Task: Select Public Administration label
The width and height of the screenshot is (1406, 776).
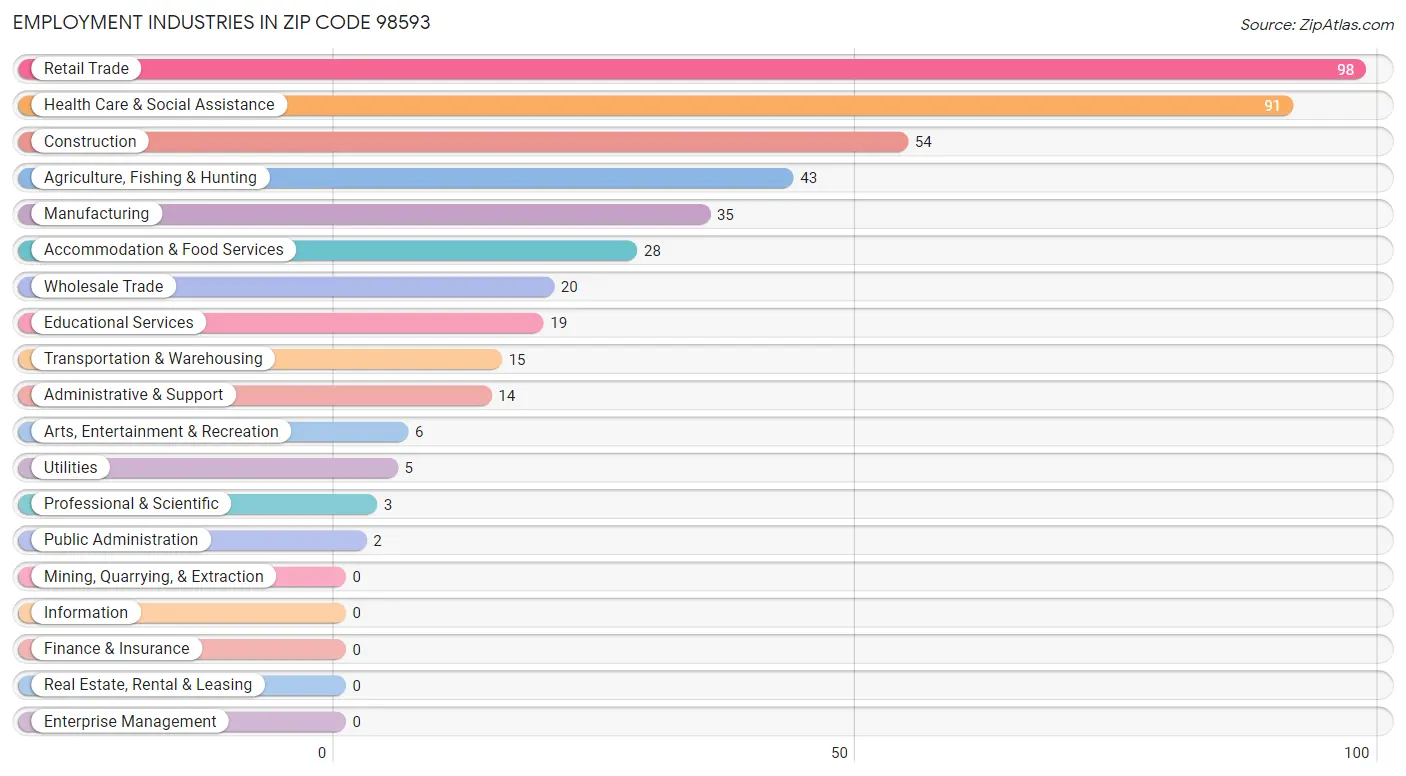Action: 121,540
